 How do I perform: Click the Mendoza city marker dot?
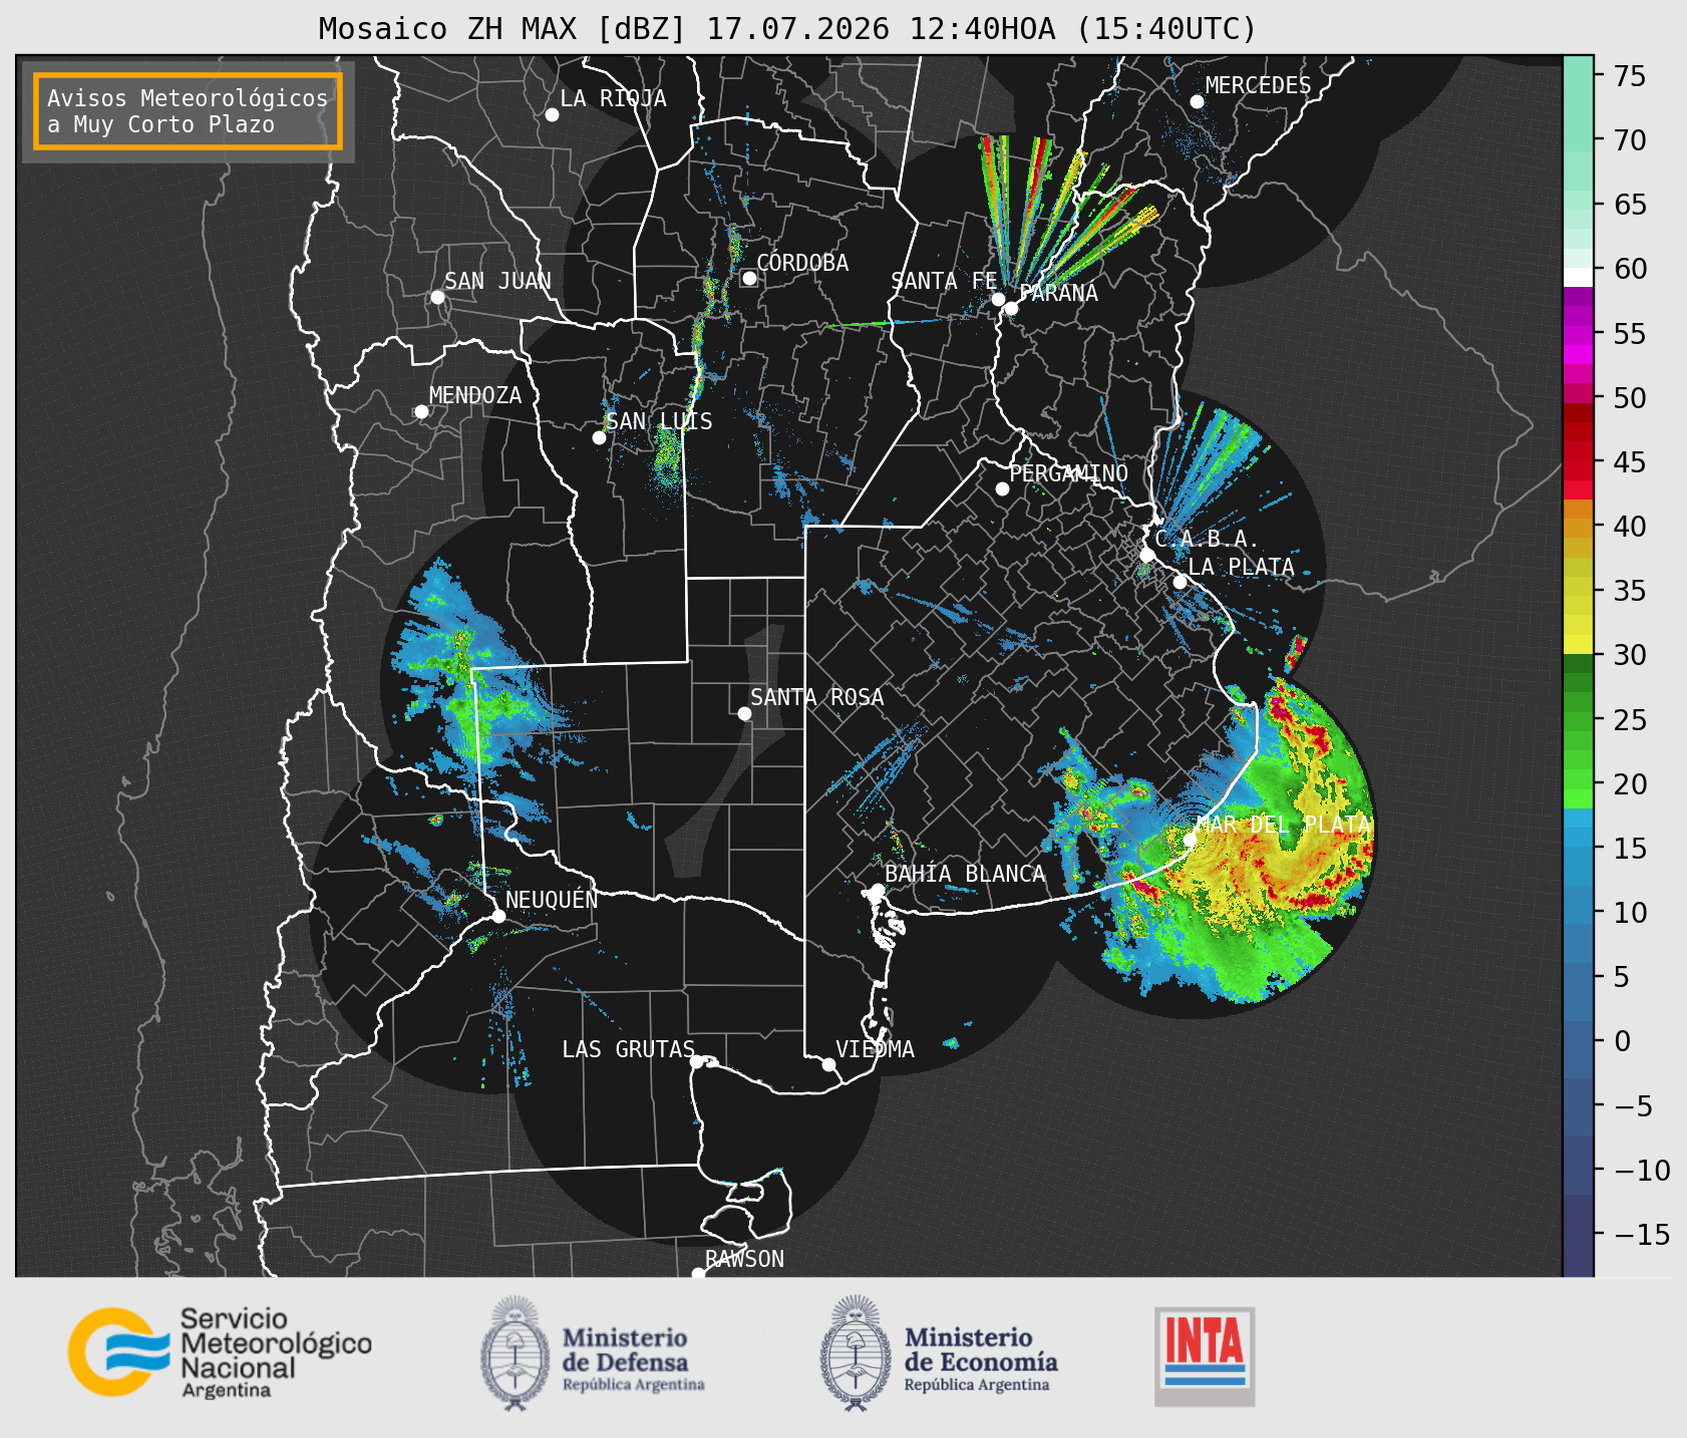(x=421, y=412)
